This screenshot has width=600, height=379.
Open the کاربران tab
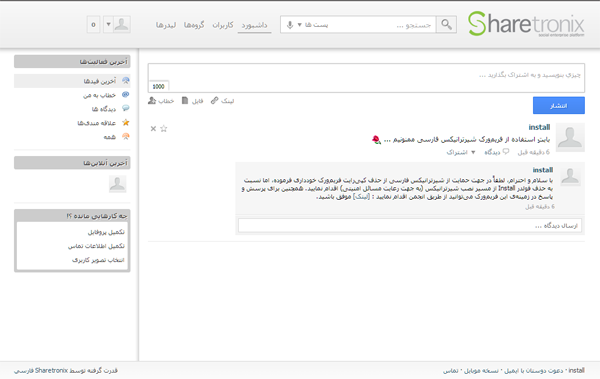click(223, 25)
